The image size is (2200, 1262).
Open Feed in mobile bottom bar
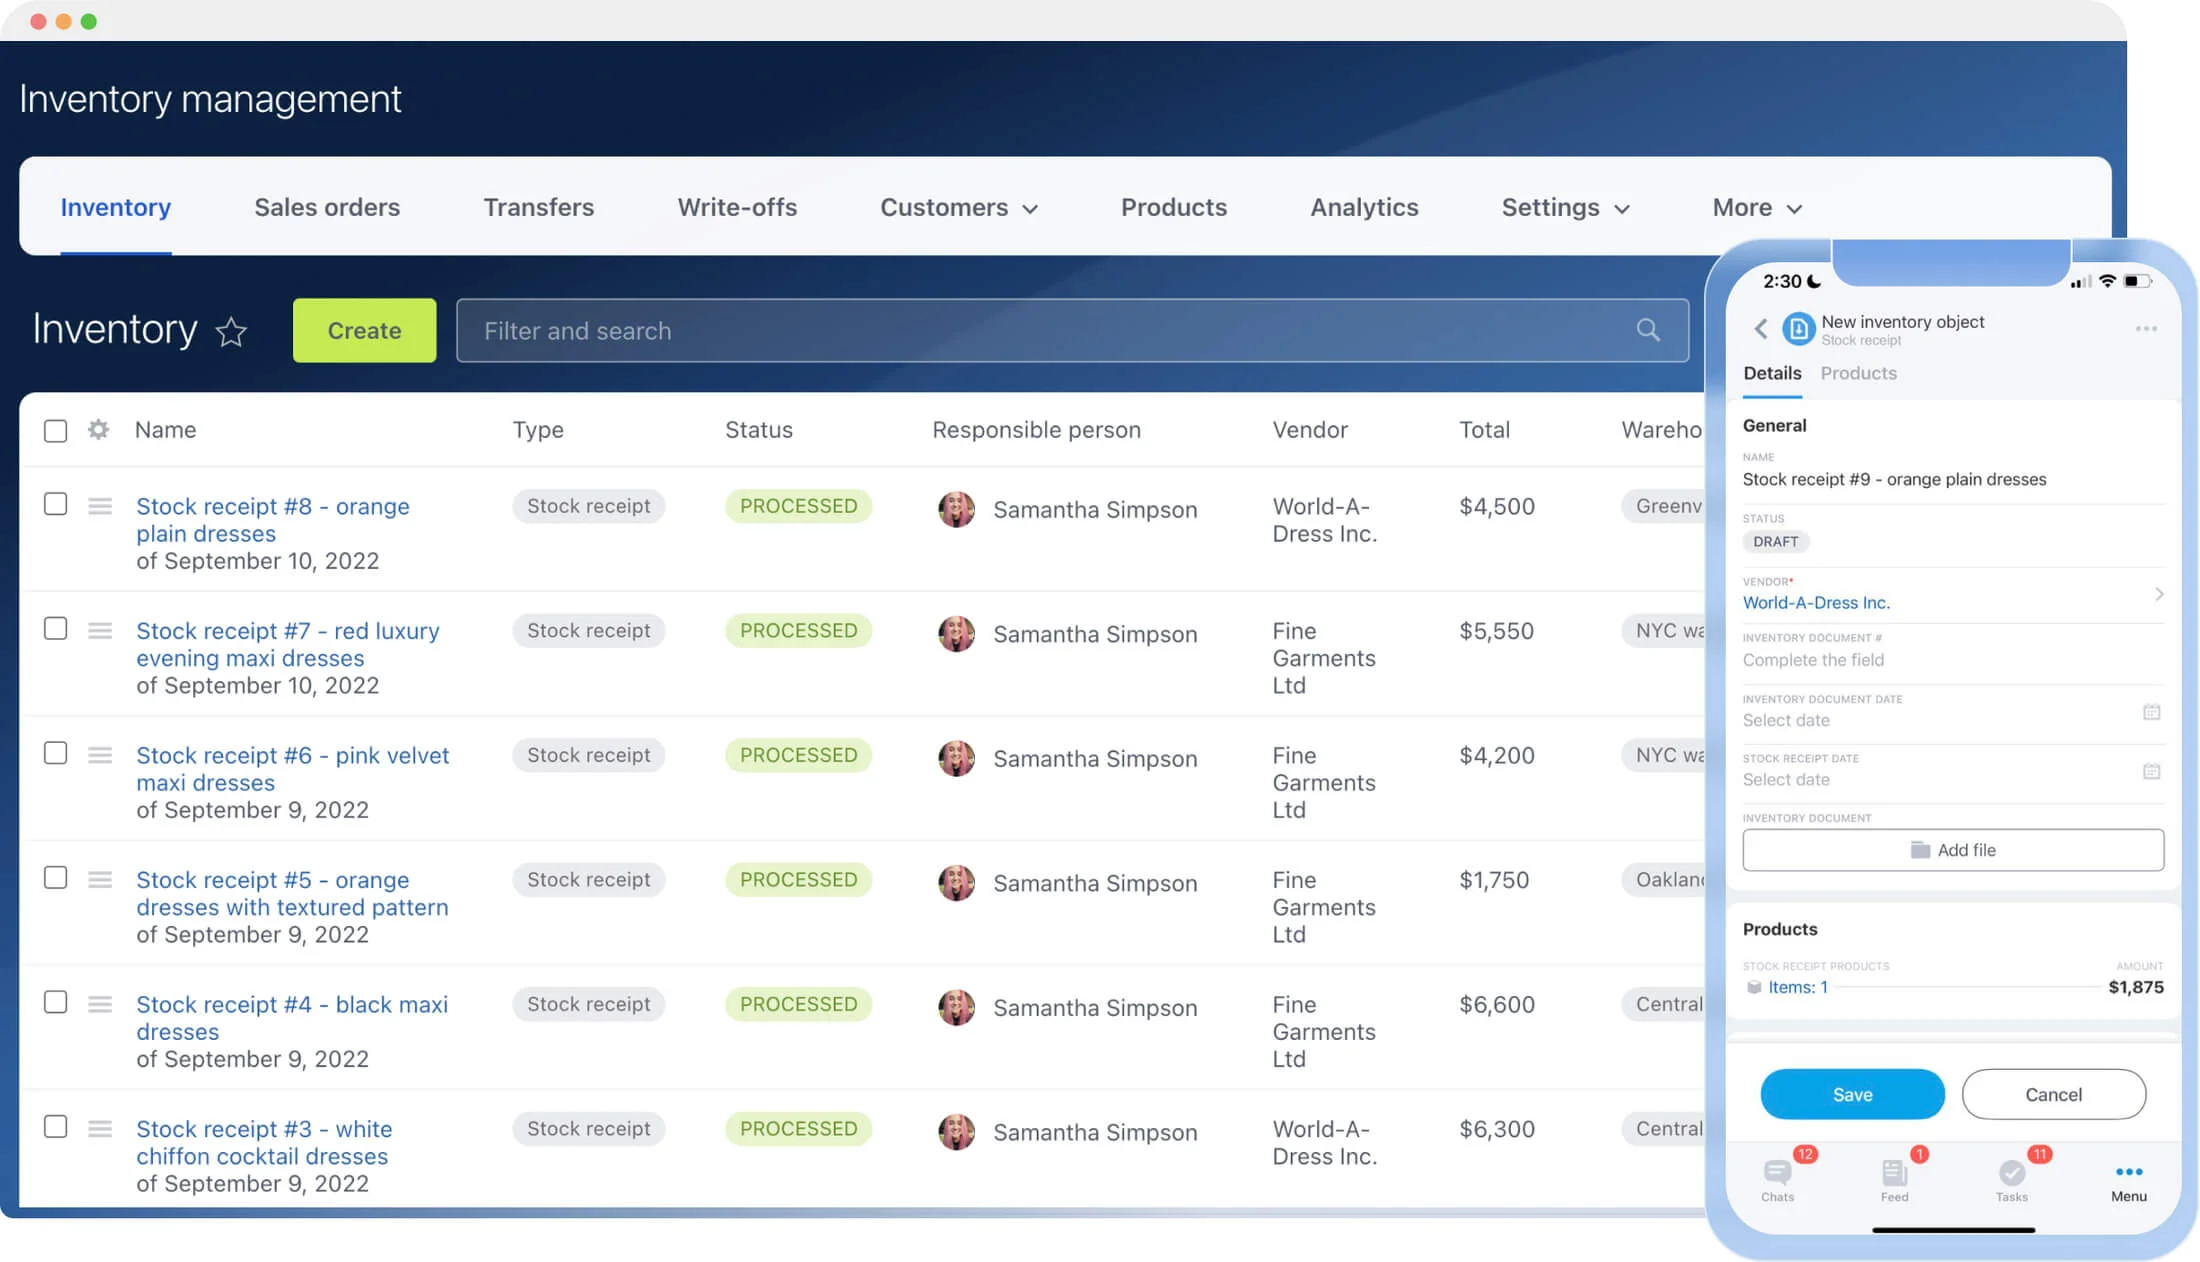click(x=1894, y=1178)
